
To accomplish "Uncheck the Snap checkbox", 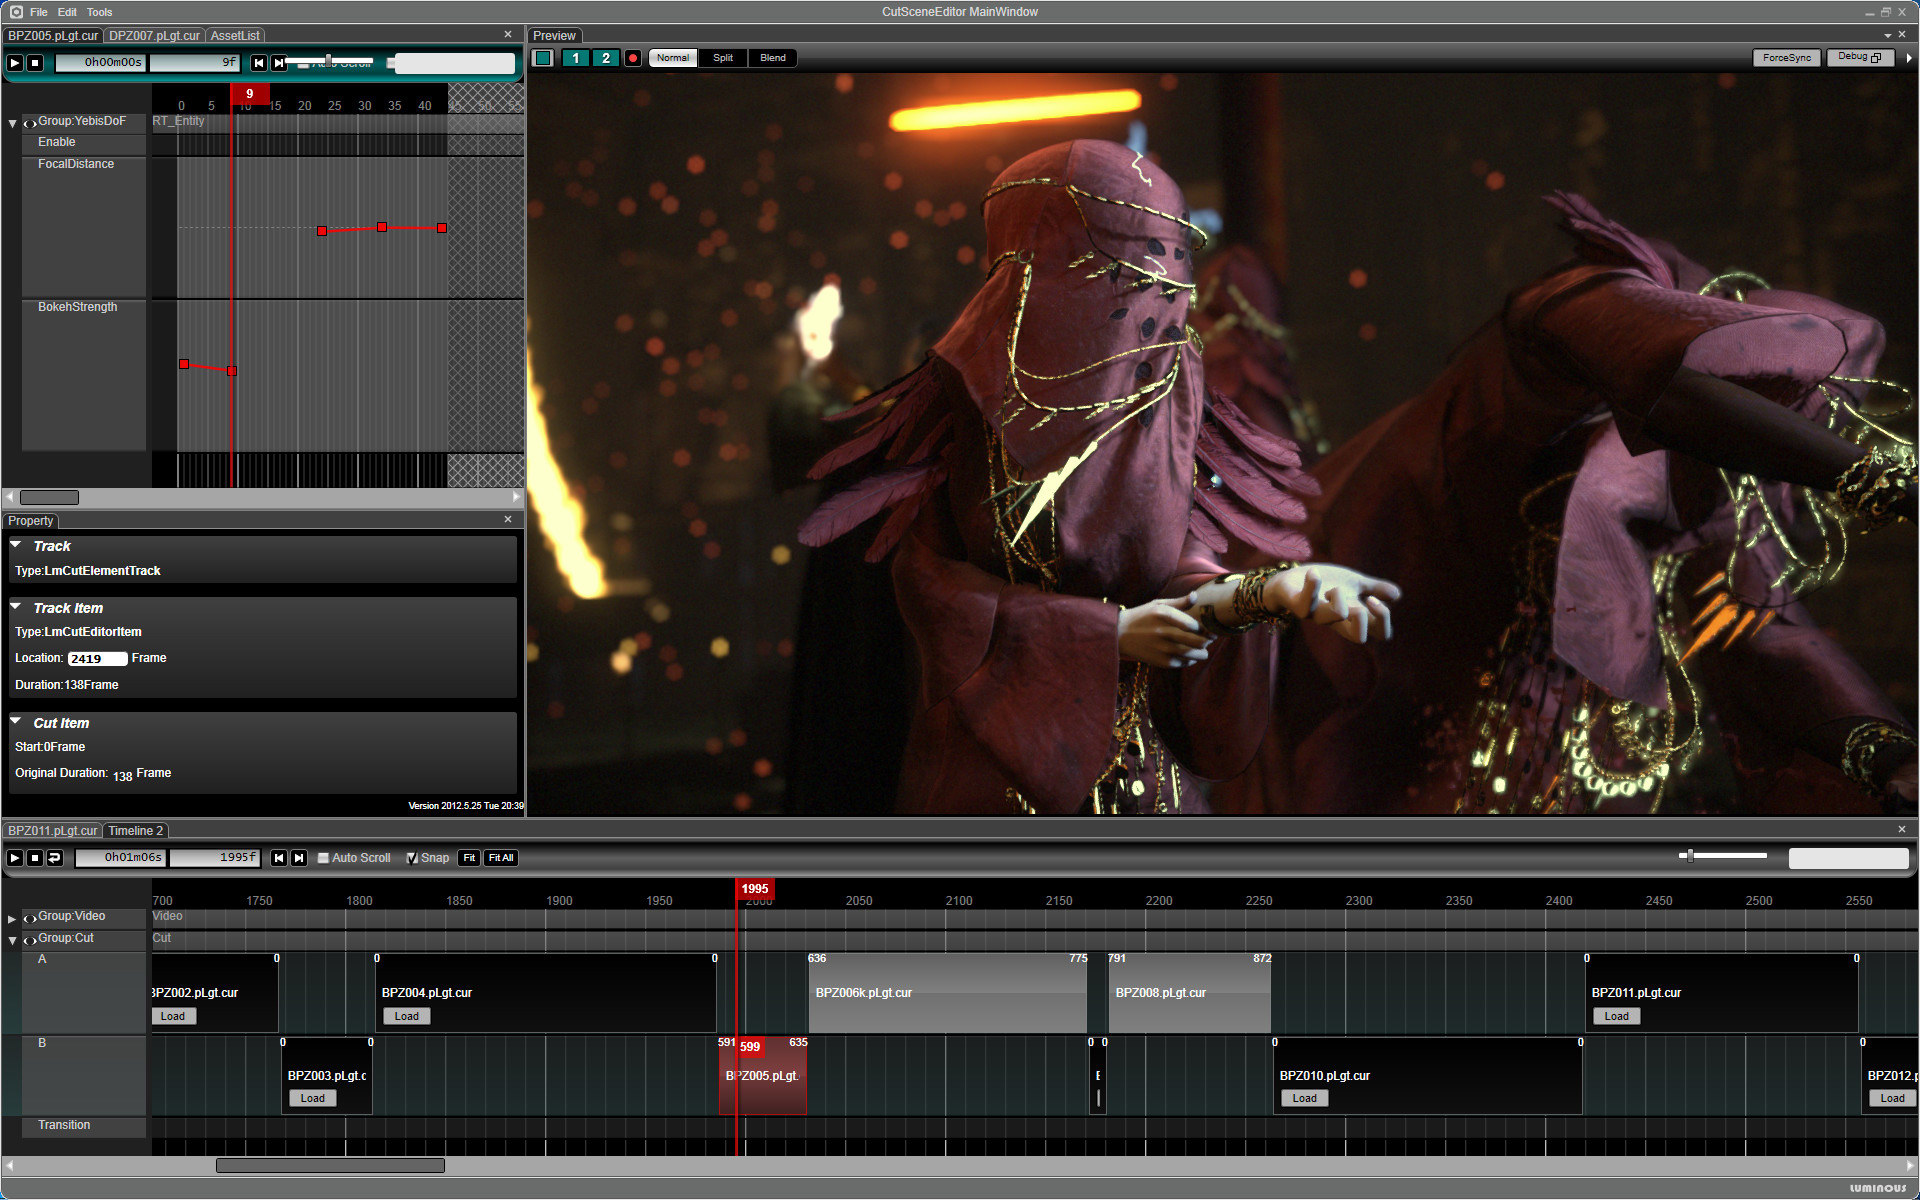I will coord(412,858).
